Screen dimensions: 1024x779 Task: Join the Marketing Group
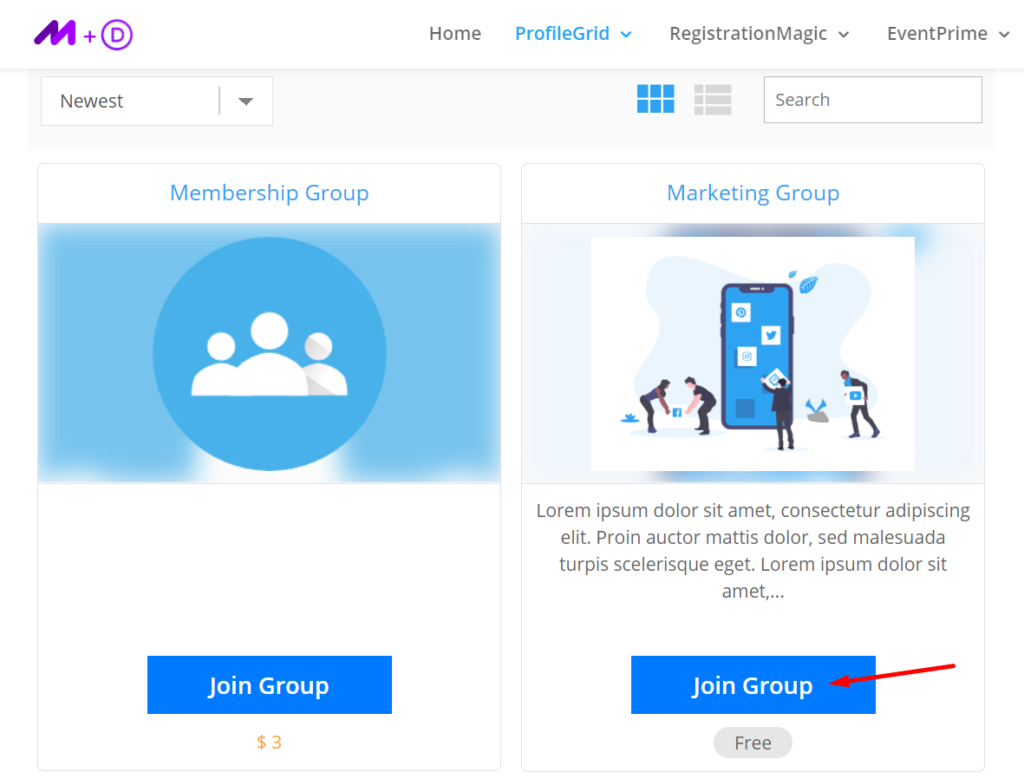click(752, 685)
